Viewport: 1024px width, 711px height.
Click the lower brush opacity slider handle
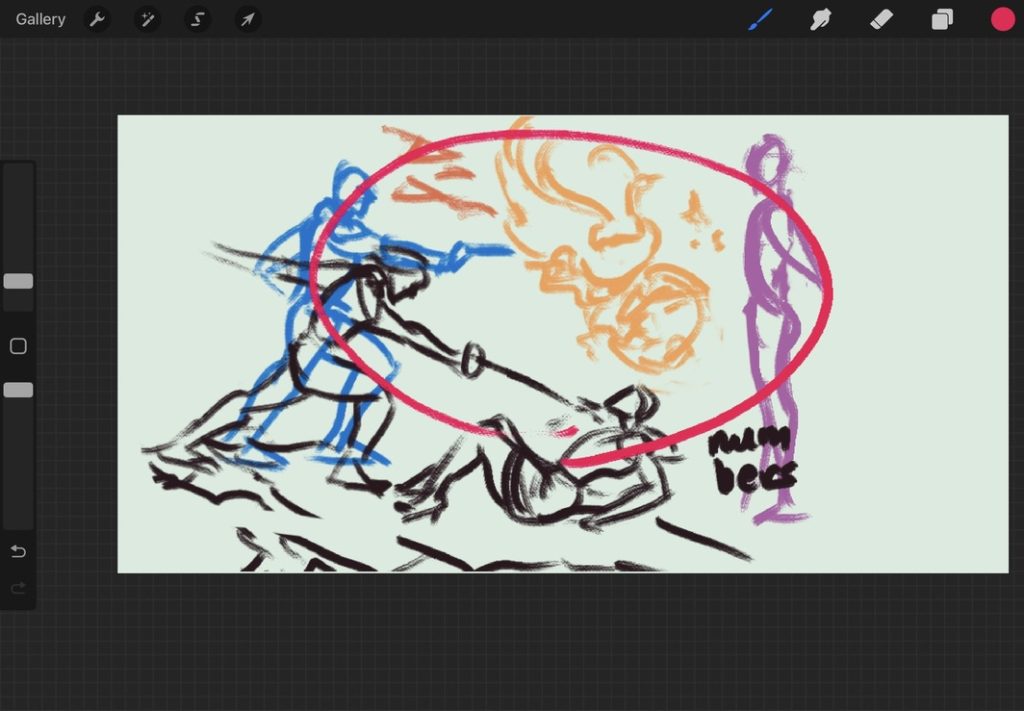pyautogui.click(x=18, y=390)
